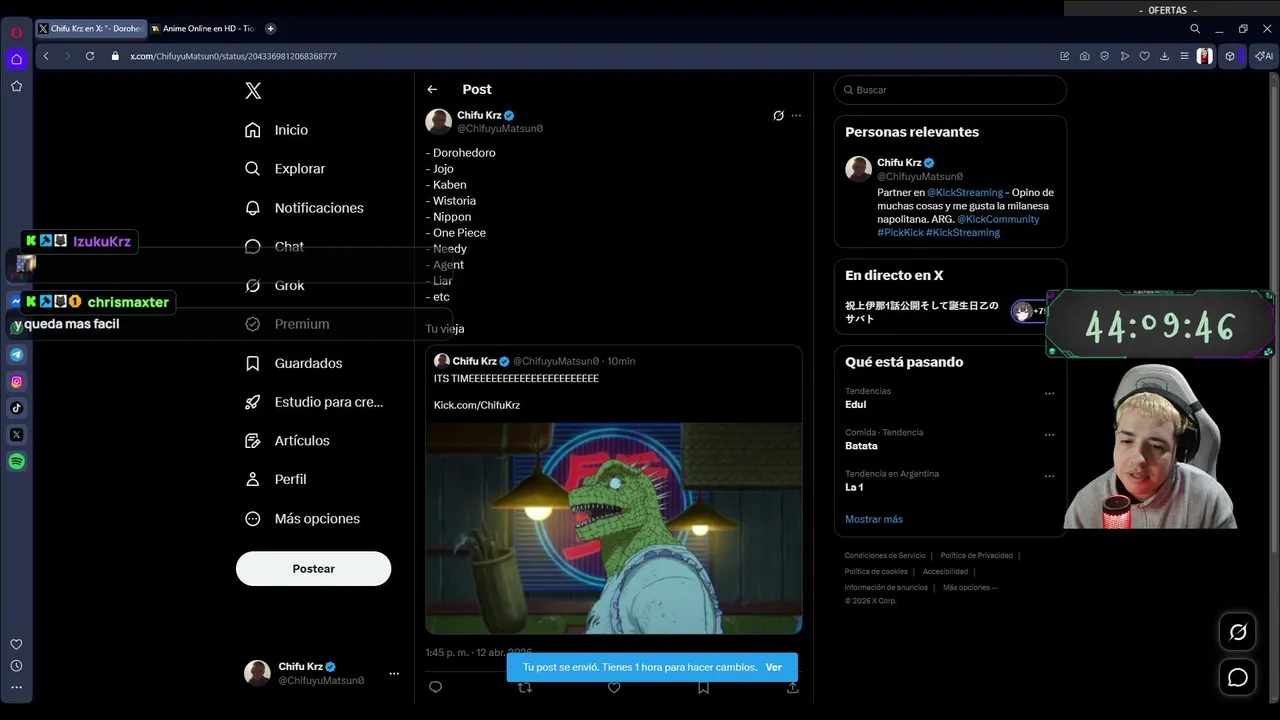1280x720 pixels.
Task: Open the Flow send arrow icon
Action: (1125, 57)
